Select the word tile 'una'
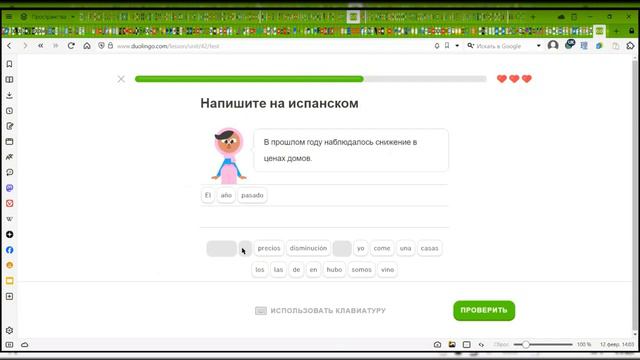 (x=405, y=248)
